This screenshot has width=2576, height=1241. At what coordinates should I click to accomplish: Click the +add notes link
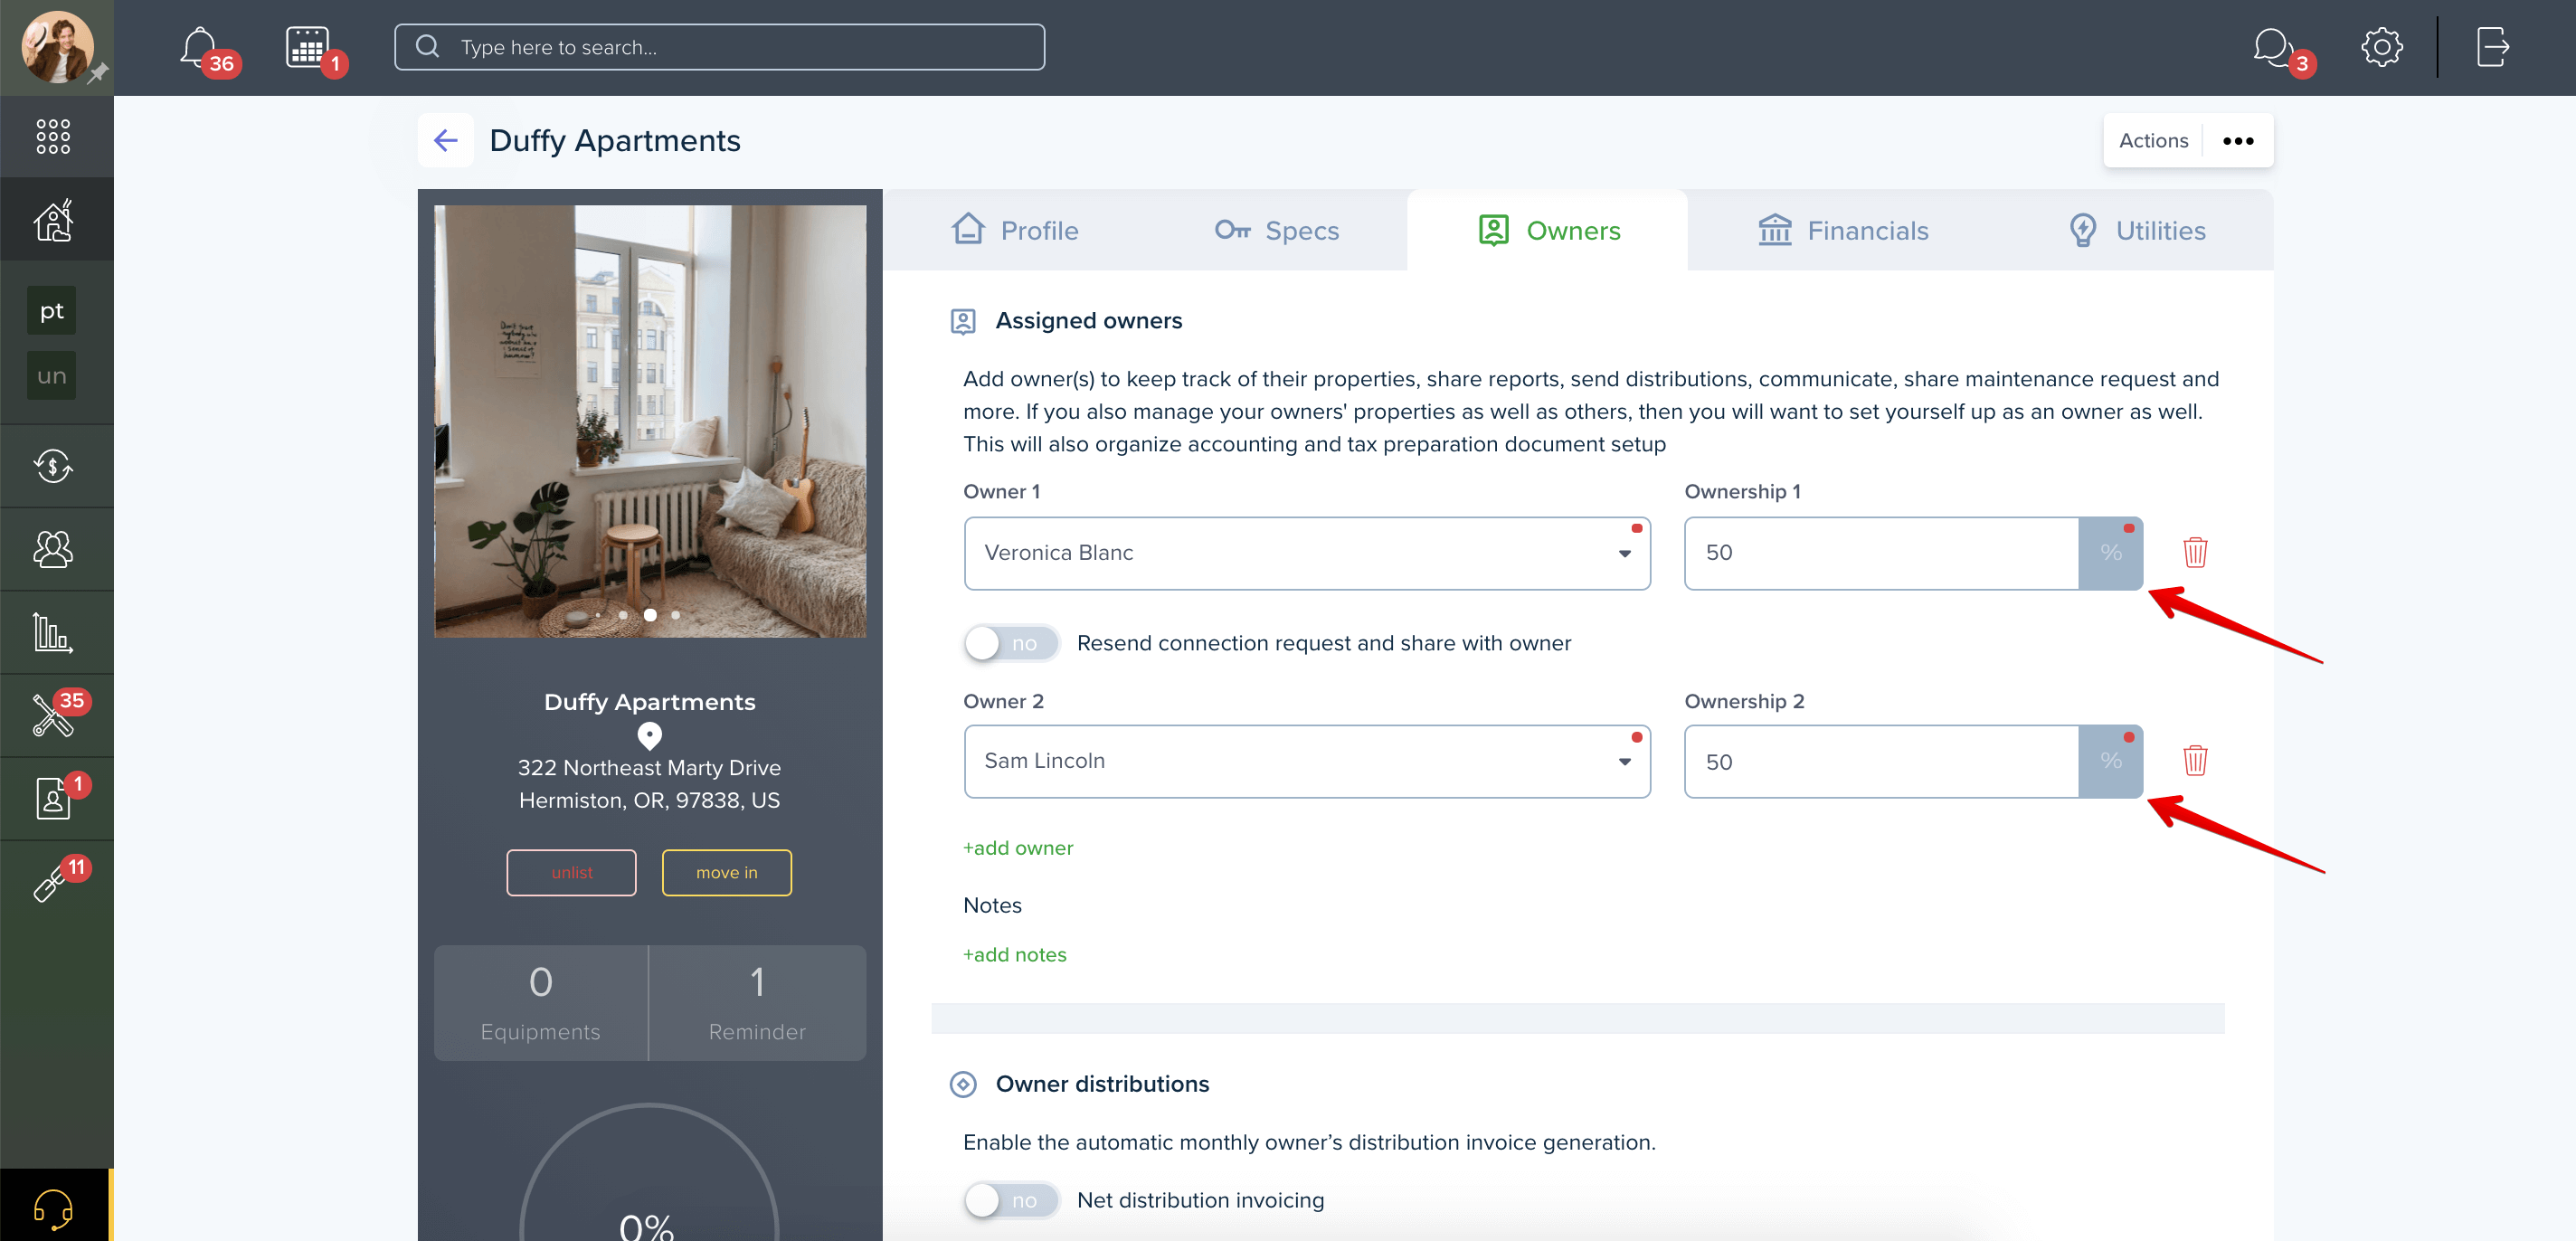tap(1014, 955)
